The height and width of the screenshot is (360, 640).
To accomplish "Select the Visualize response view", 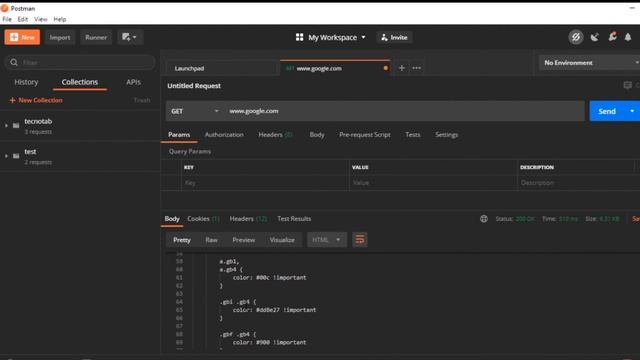I will [x=282, y=240].
